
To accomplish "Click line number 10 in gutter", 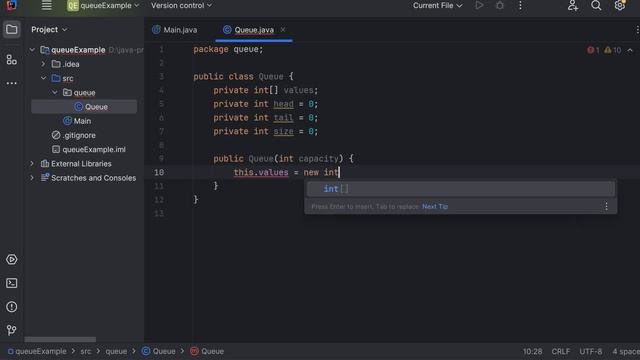I will coord(159,172).
